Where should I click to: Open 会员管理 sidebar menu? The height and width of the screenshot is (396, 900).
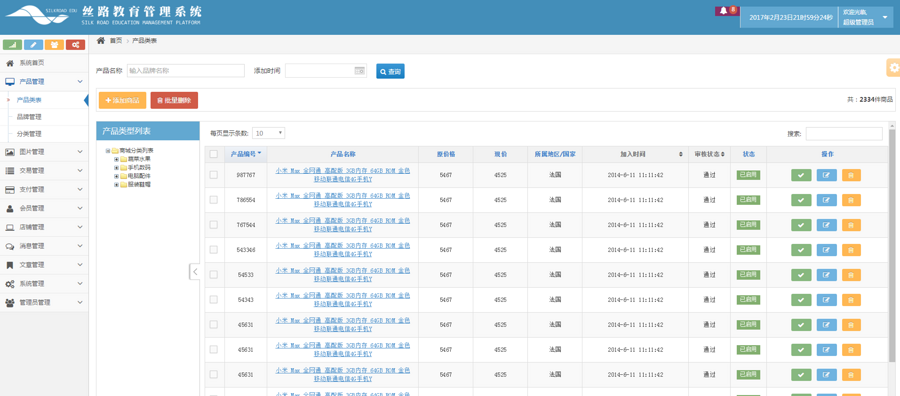(44, 208)
